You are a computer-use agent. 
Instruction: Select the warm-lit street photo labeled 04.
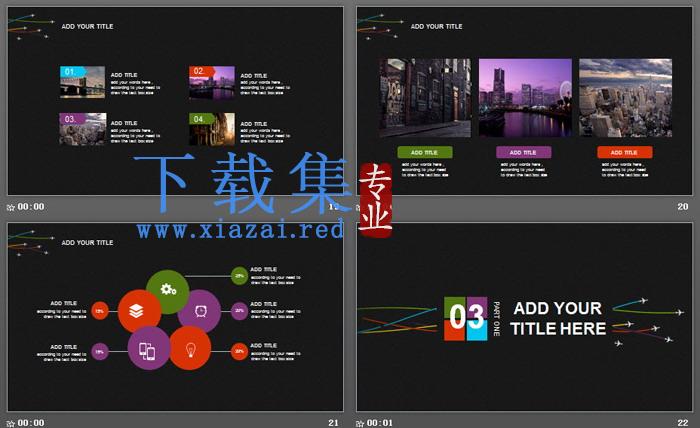212,129
